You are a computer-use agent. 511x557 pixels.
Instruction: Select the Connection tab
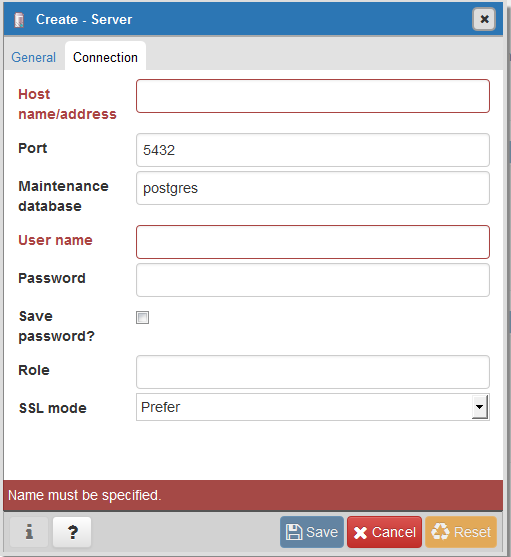point(105,57)
